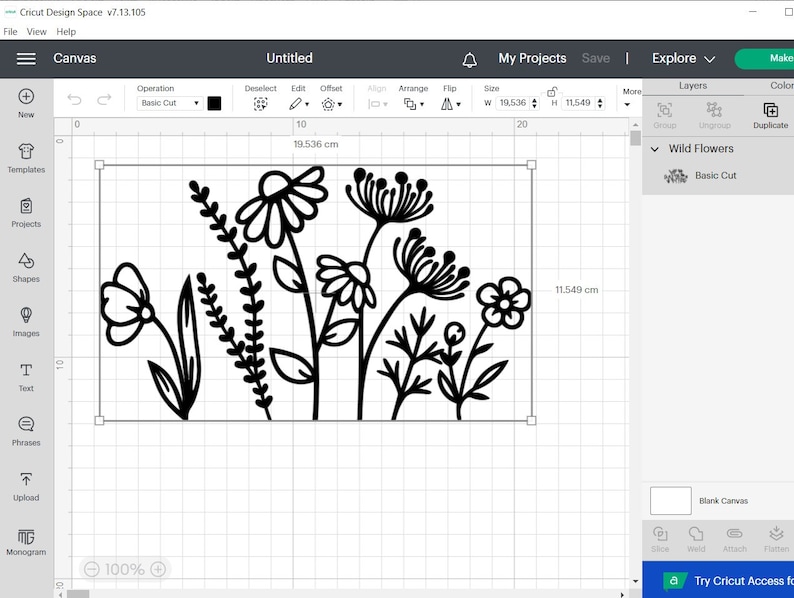This screenshot has height=598, width=794.
Task: Open the View menu
Action: (36, 31)
